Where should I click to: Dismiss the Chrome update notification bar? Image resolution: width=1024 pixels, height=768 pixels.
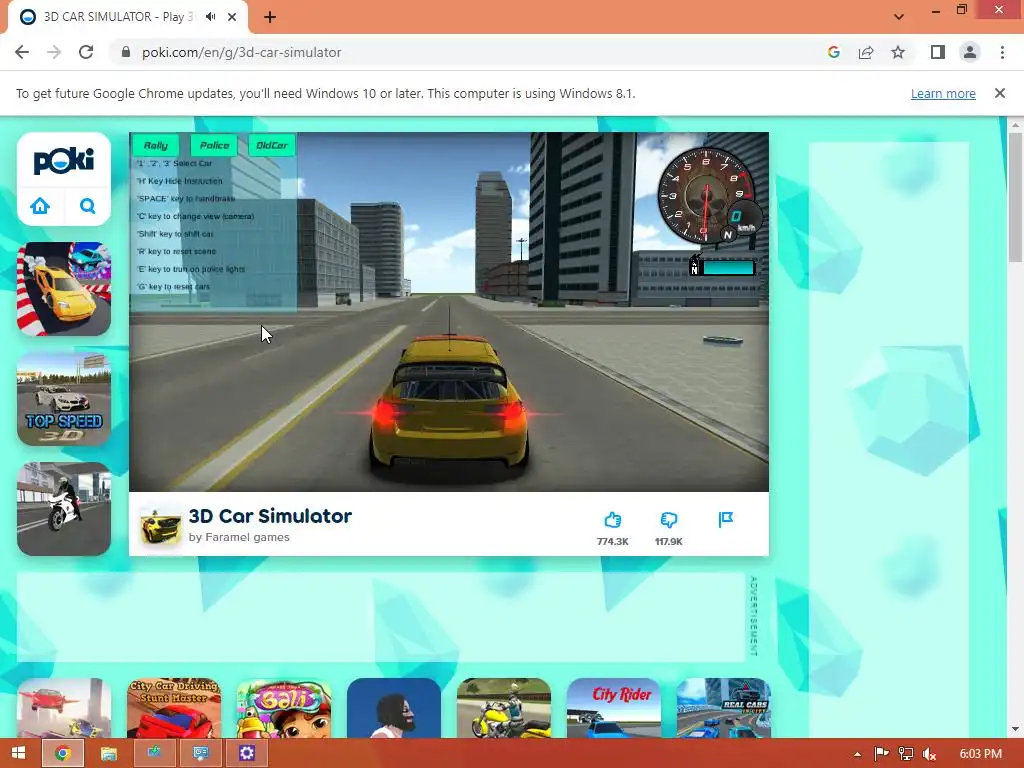1000,93
